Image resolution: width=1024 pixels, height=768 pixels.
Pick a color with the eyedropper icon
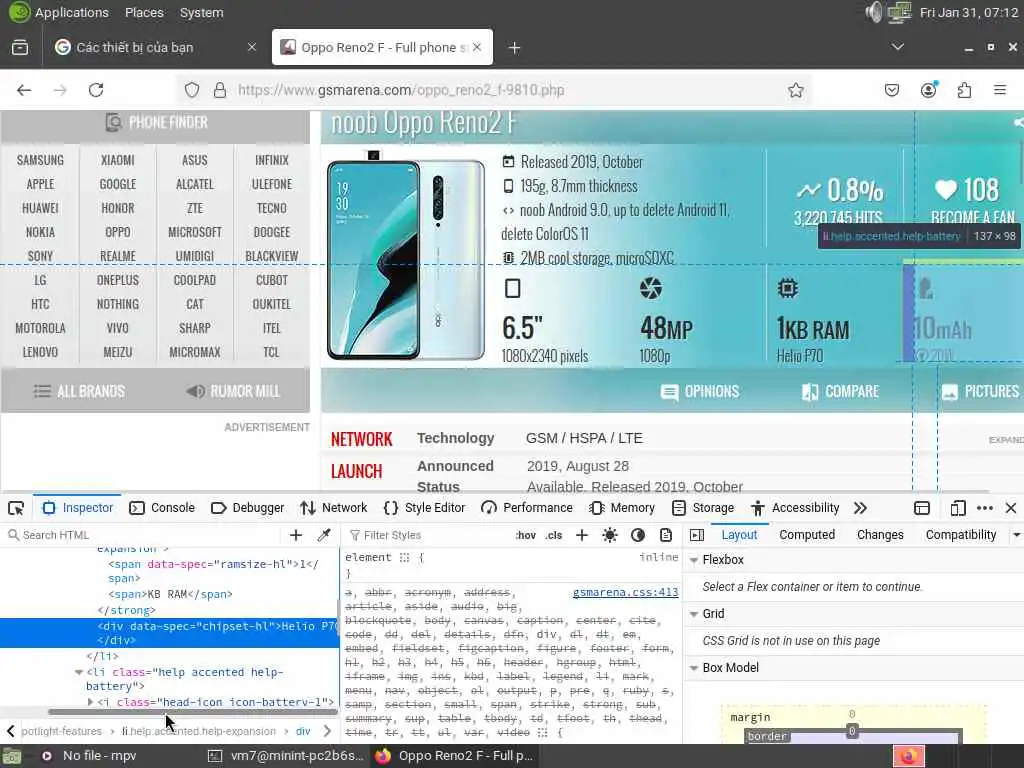coord(324,535)
